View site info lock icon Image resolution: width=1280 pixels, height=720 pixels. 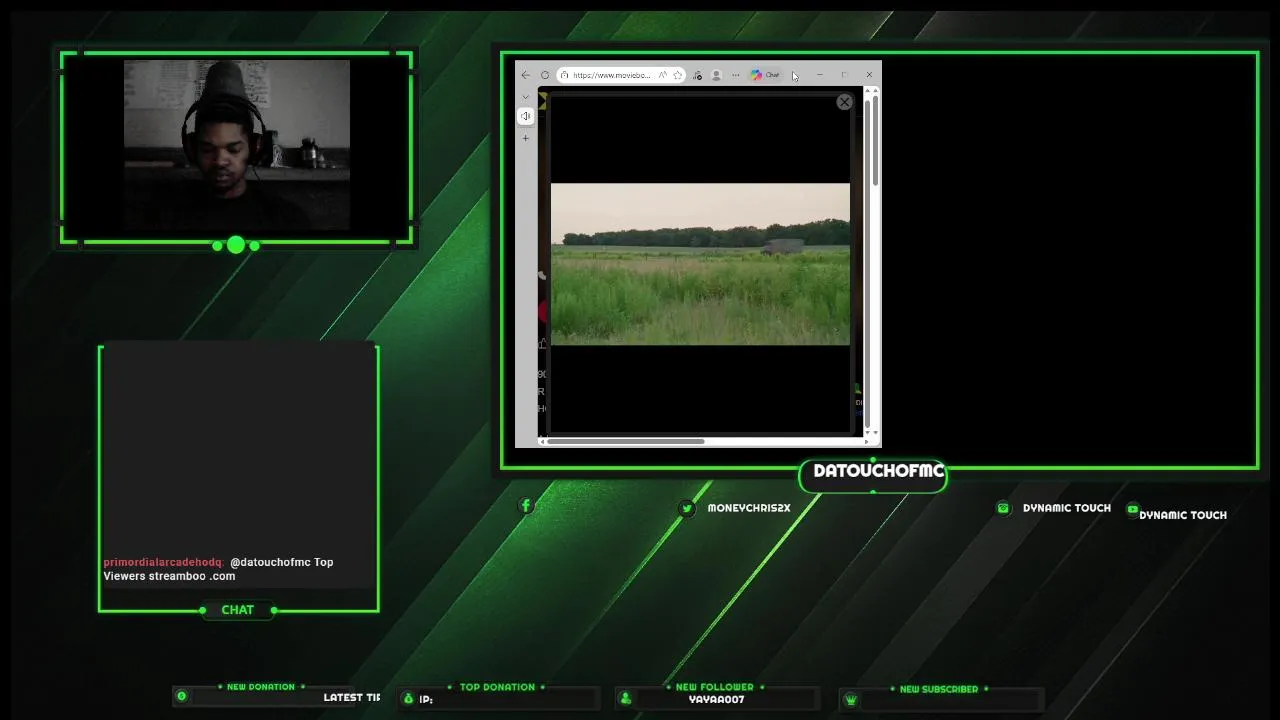coord(565,75)
